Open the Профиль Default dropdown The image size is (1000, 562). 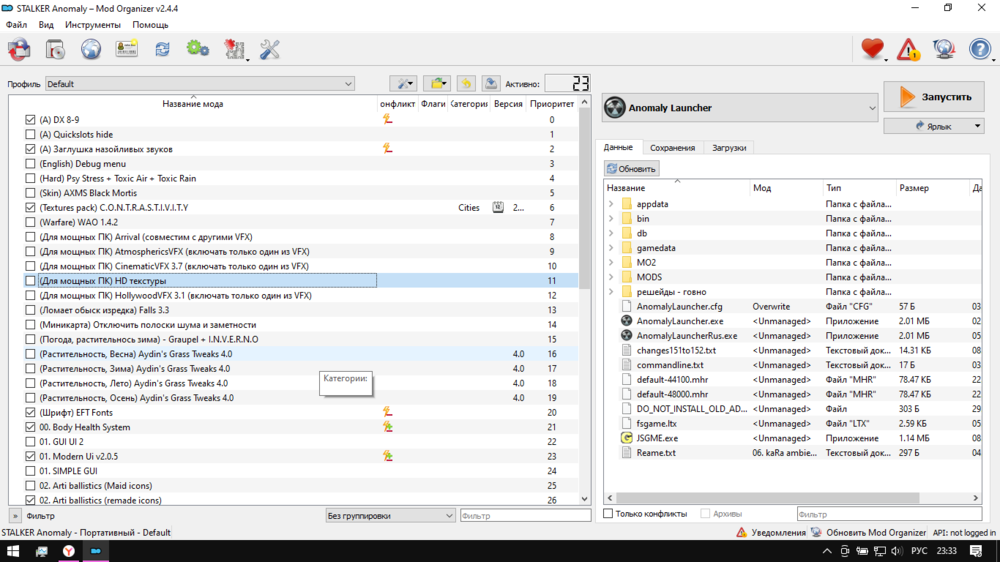click(200, 84)
